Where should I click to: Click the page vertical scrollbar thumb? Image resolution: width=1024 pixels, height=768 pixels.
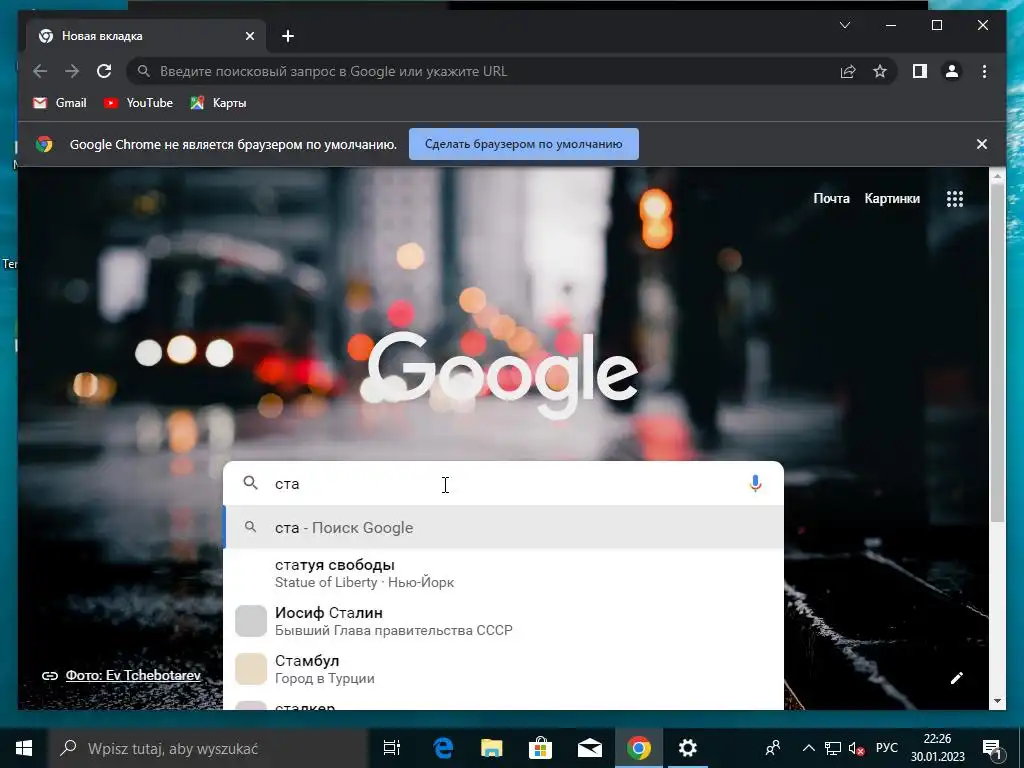click(x=997, y=353)
